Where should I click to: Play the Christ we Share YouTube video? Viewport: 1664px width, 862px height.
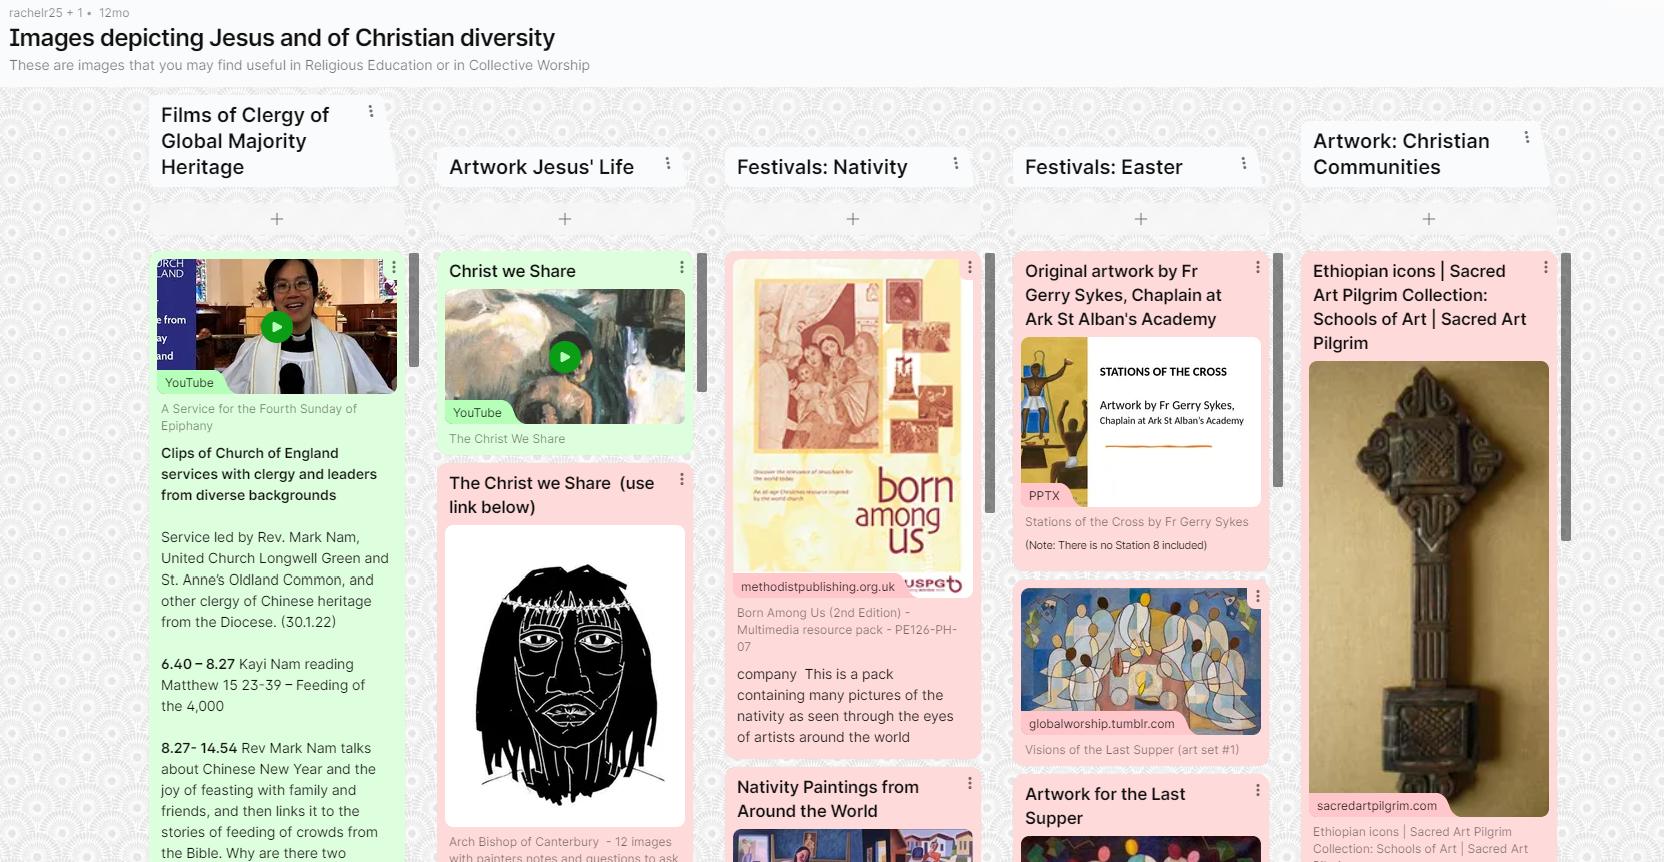pyautogui.click(x=565, y=356)
